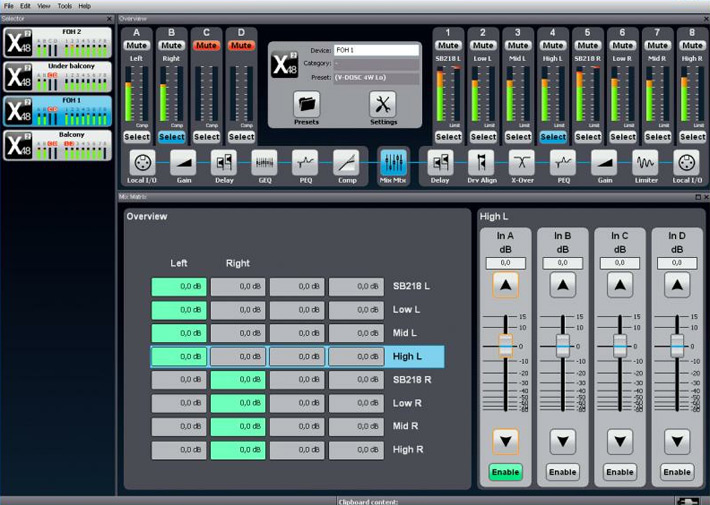Select the Balcony device in Selector
This screenshot has height=505, width=710.
click(x=57, y=145)
